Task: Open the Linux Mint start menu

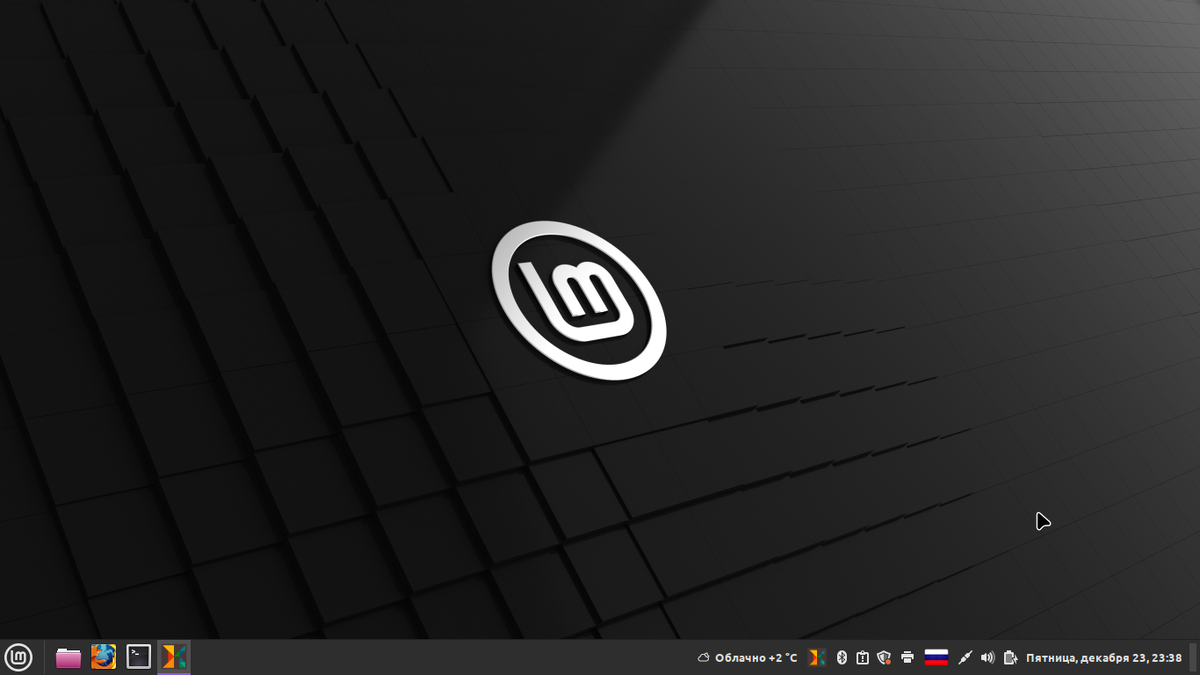Action: coord(18,657)
